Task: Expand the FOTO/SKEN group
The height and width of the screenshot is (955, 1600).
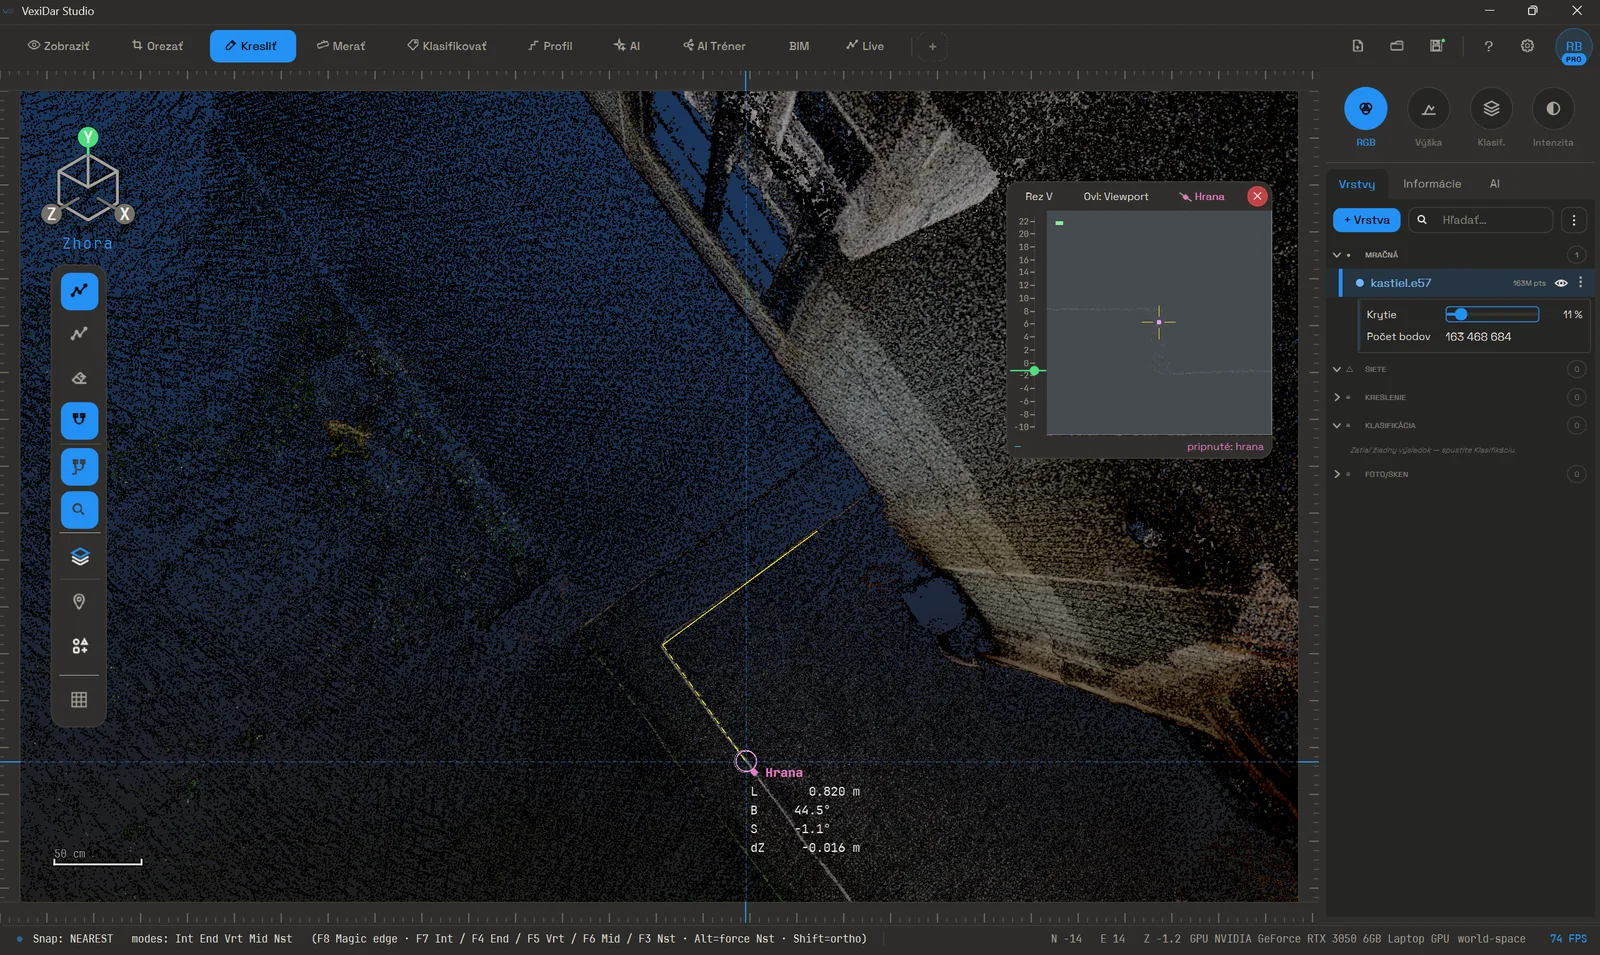Action: (x=1337, y=474)
